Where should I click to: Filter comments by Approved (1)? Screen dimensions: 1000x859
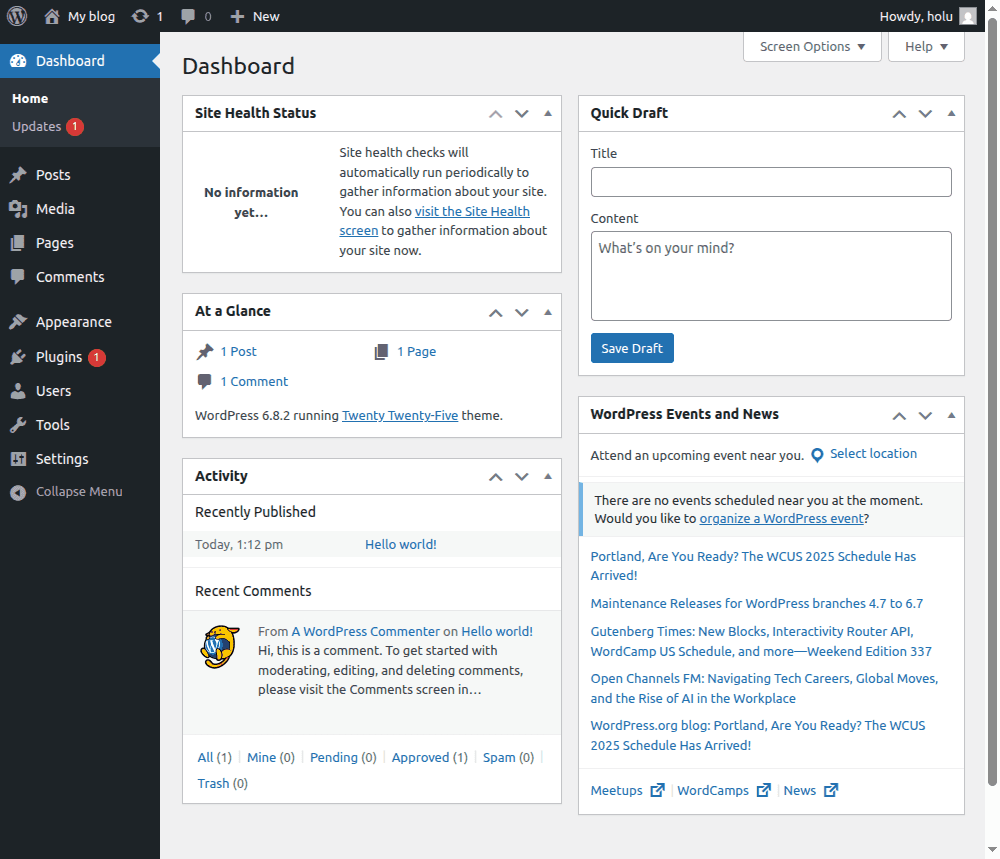[x=429, y=758]
